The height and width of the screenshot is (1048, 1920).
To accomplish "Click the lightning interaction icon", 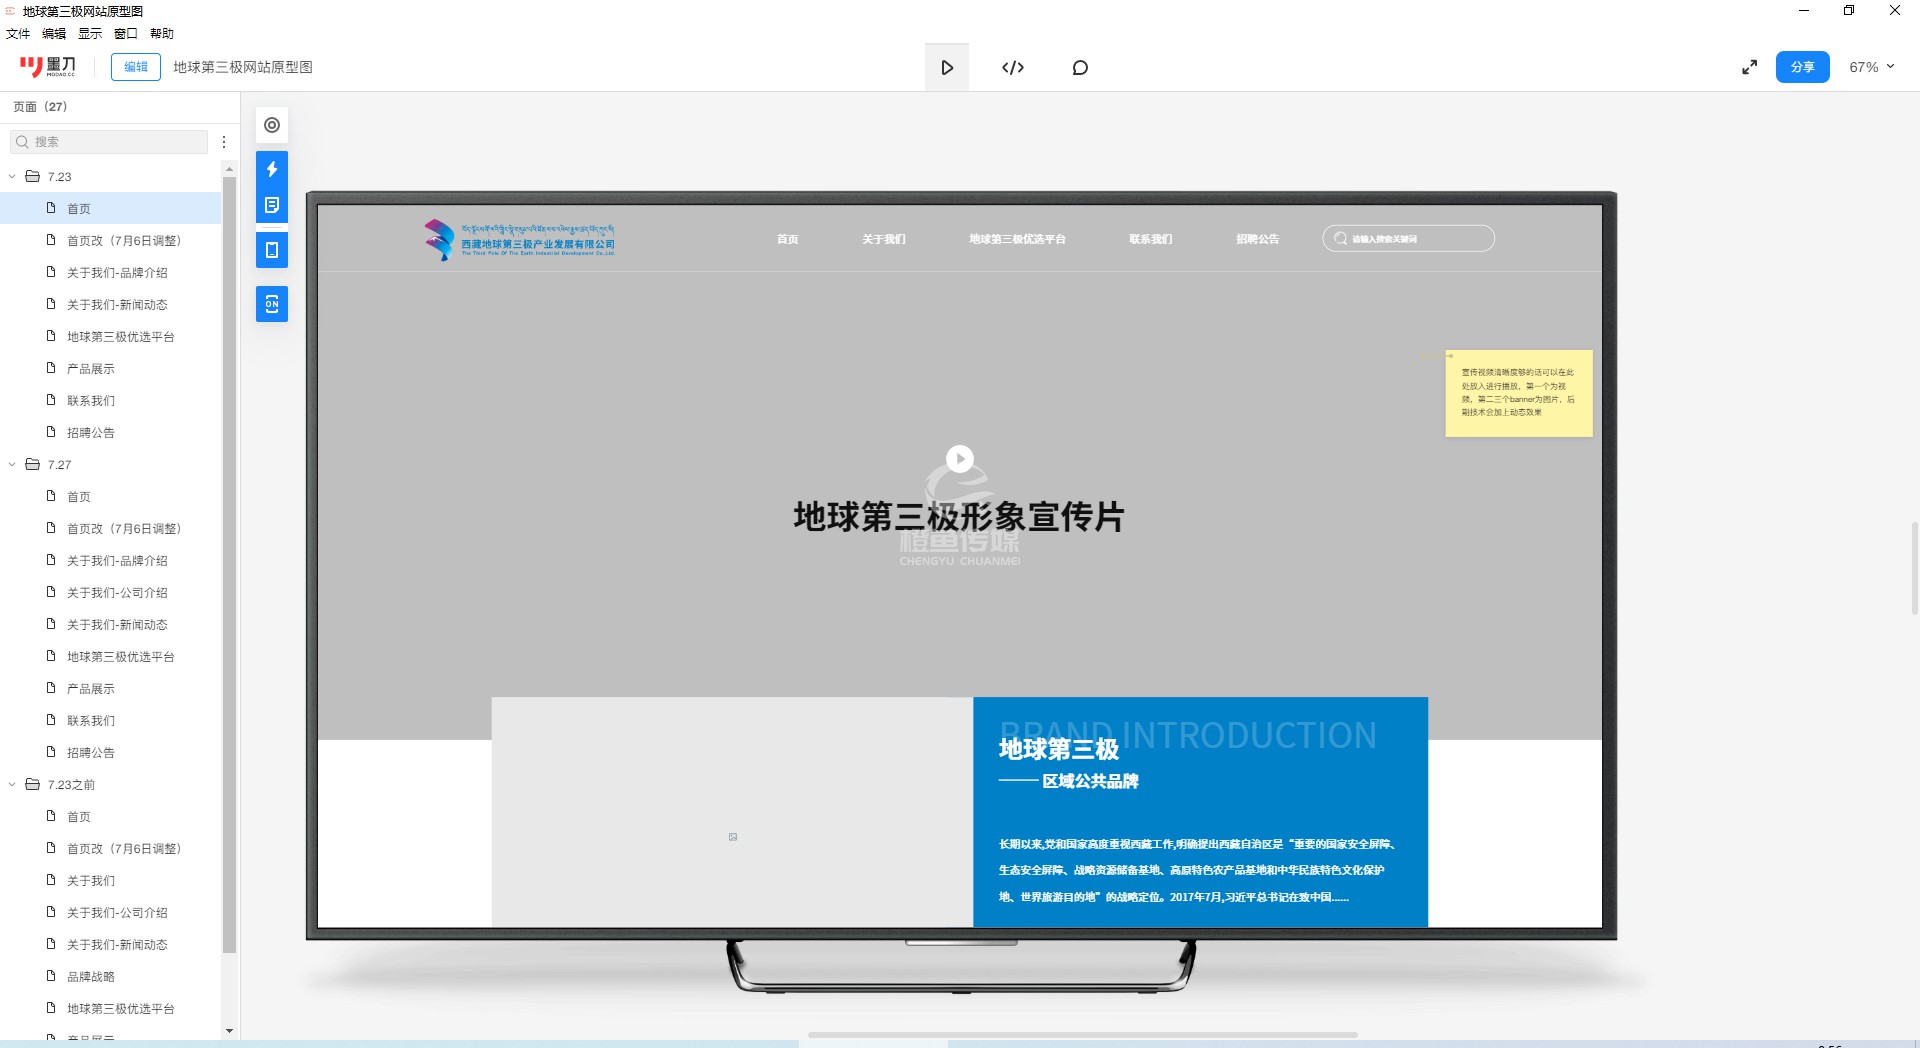I will [272, 169].
